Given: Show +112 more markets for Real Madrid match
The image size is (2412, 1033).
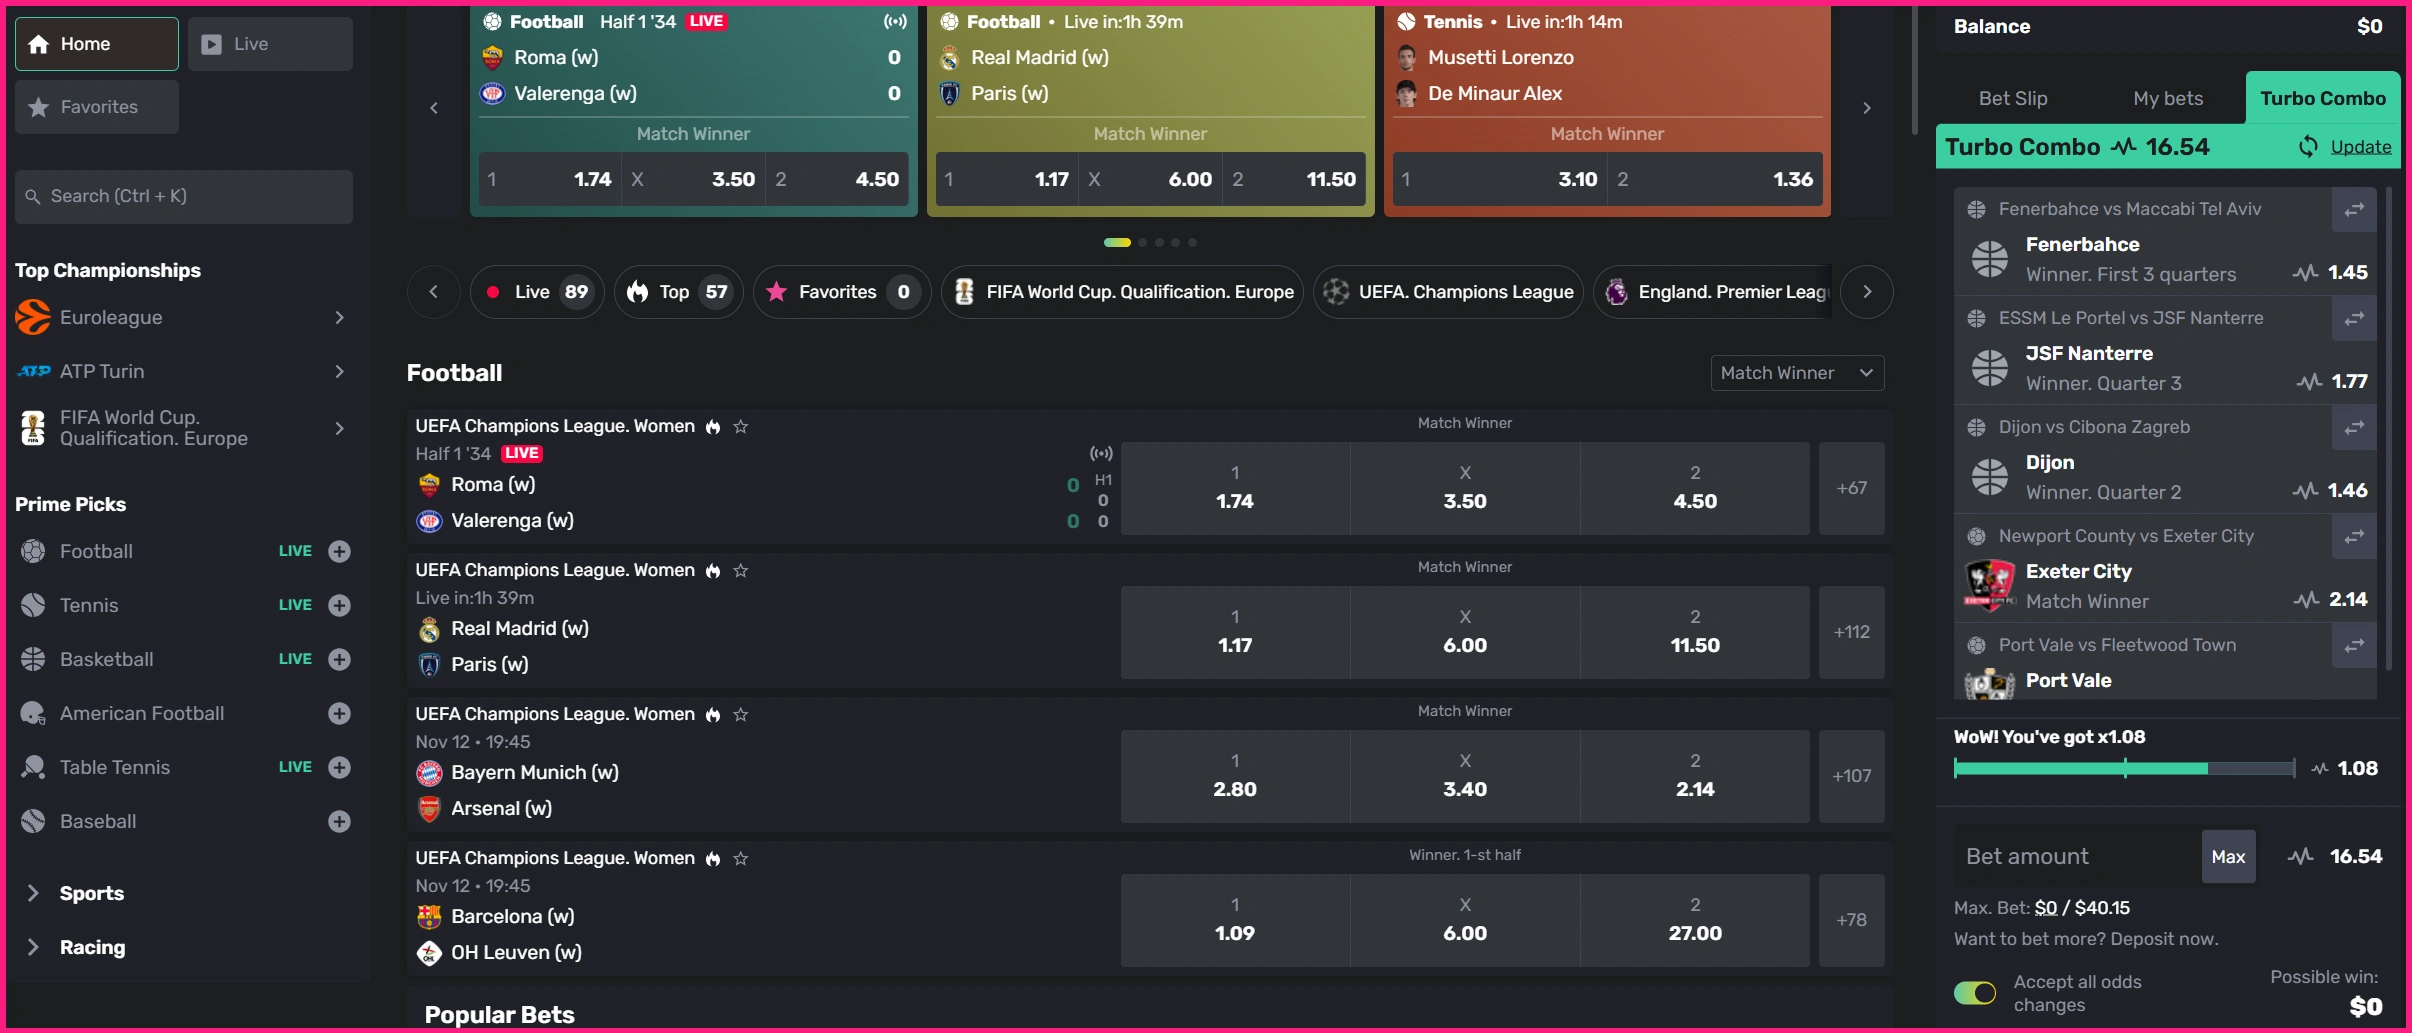Looking at the screenshot, I should point(1852,632).
